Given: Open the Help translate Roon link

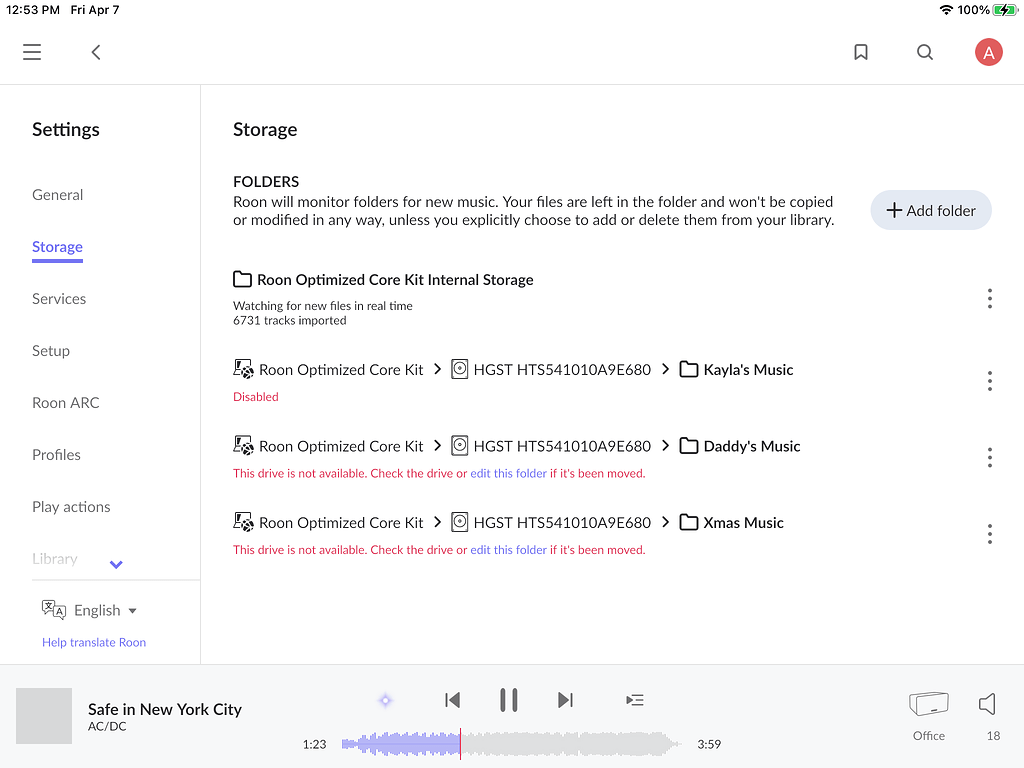Looking at the screenshot, I should coord(93,642).
